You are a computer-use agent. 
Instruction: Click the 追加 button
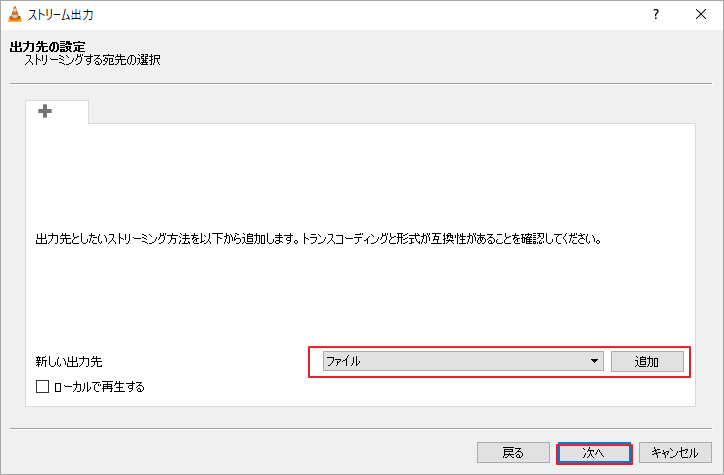647,361
